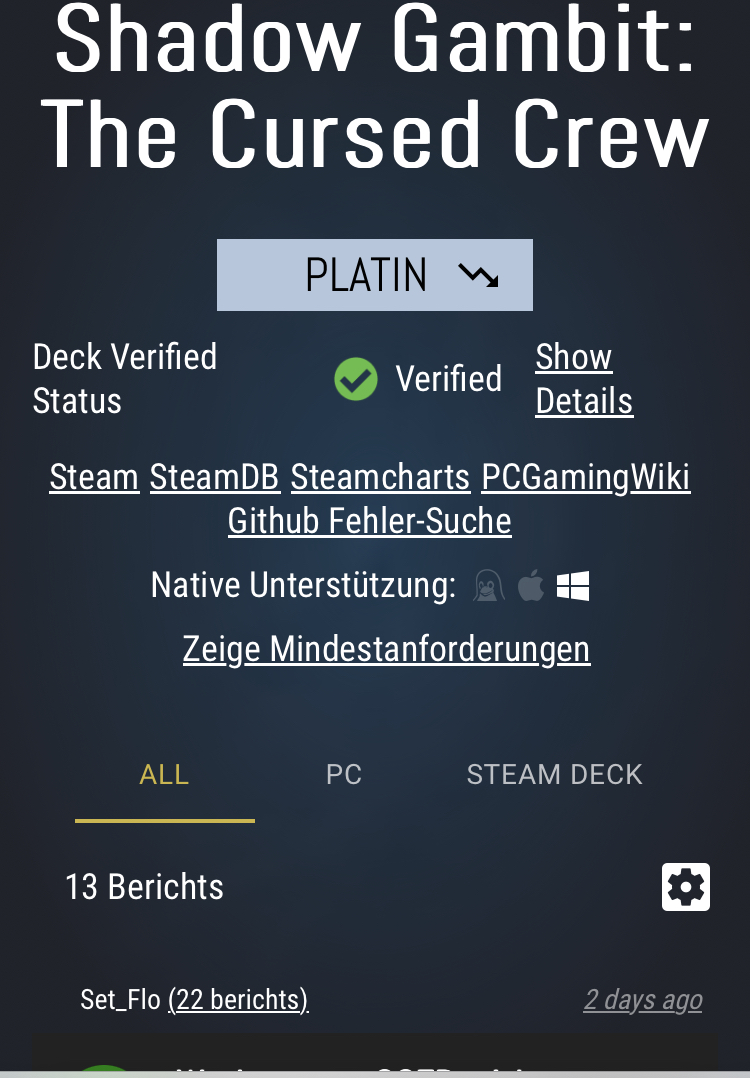Open the Steamcharts link

point(380,478)
